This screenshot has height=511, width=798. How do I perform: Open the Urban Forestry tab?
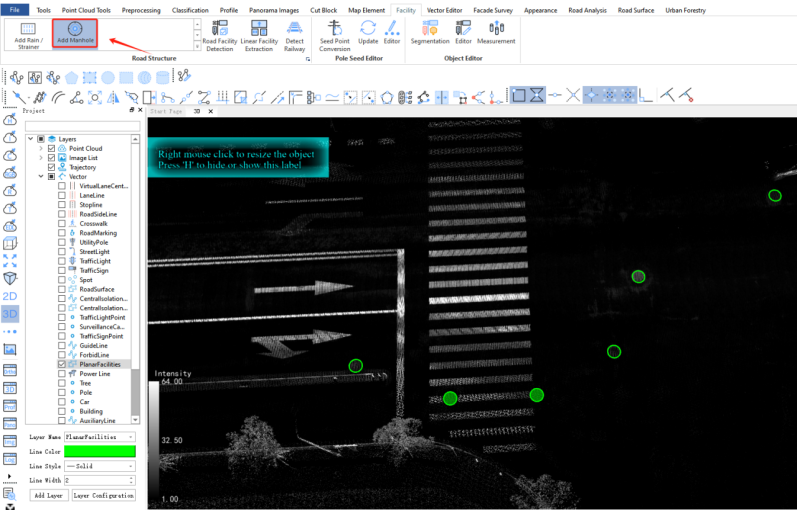point(686,10)
